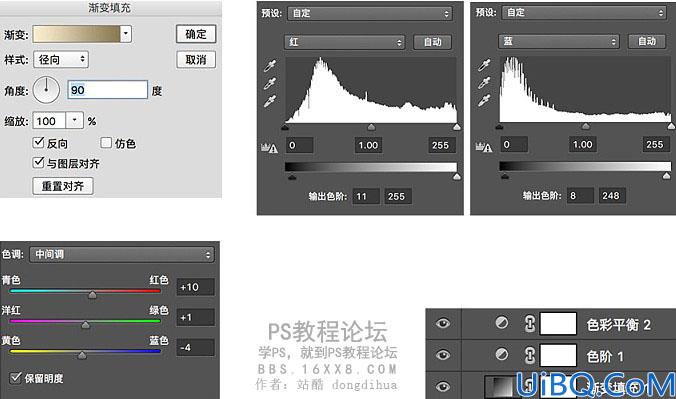This screenshot has width=676, height=399.
Task: Click gray point eyedropper in blue Levels panel
Action: 484,82
